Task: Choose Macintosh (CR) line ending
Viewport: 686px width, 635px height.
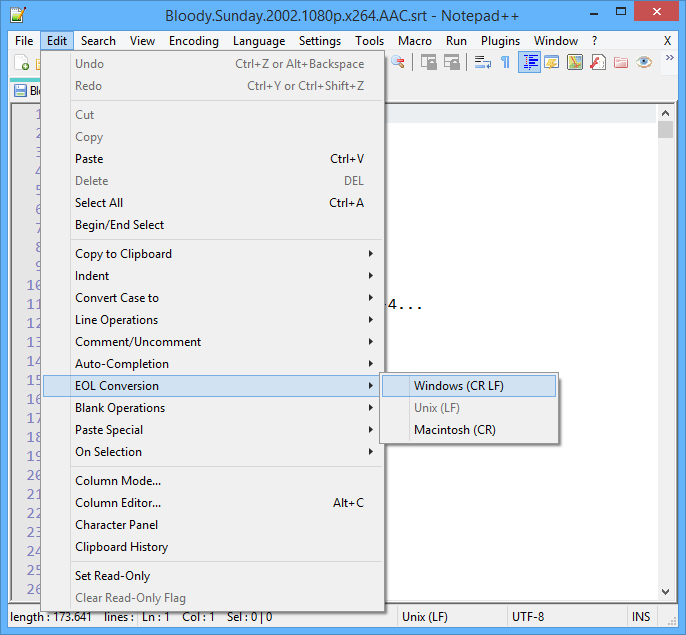Action: [x=454, y=430]
